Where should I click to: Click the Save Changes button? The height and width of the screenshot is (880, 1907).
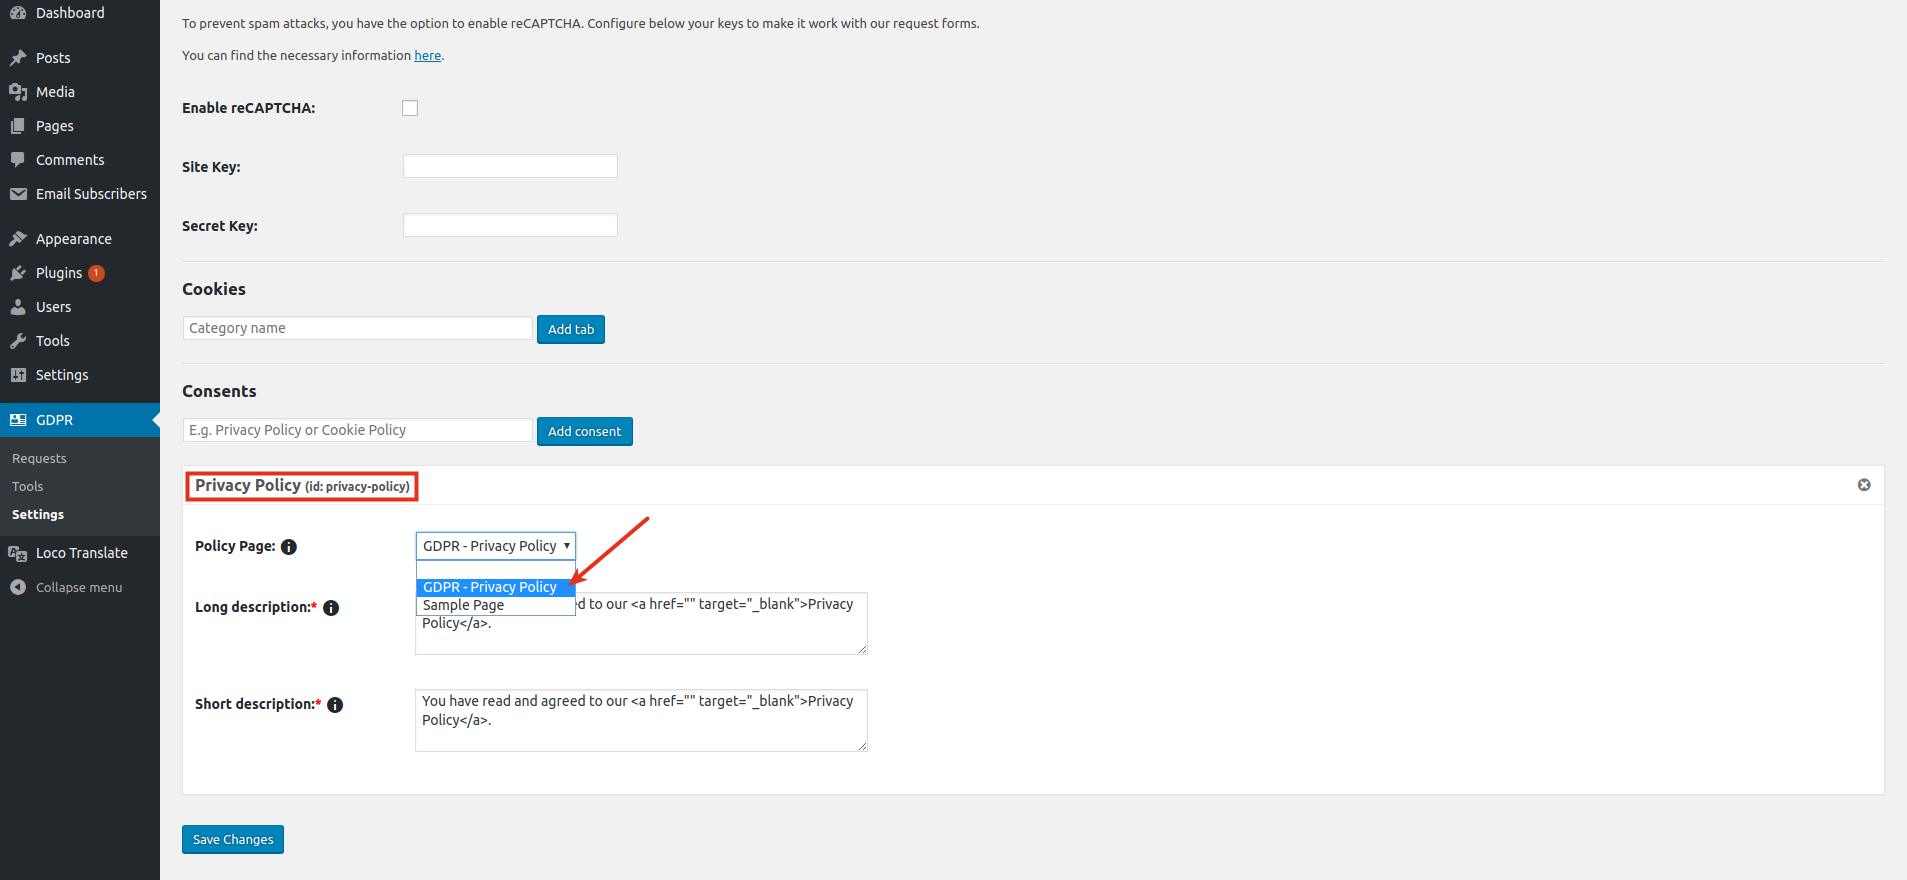click(233, 839)
